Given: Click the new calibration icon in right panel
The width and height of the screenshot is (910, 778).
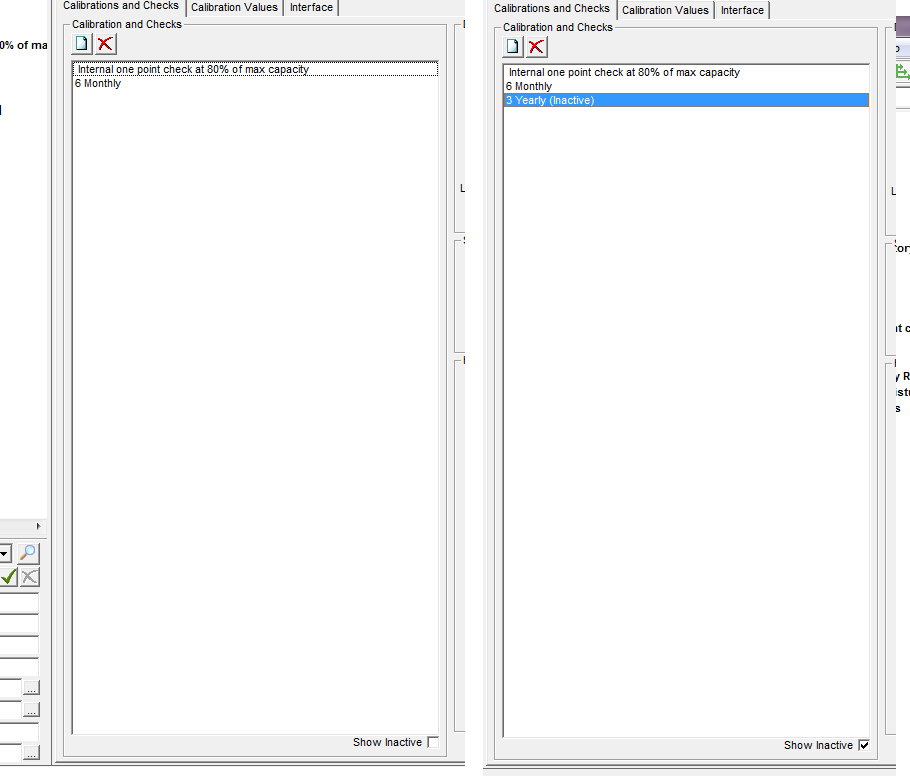Looking at the screenshot, I should tap(513, 46).
